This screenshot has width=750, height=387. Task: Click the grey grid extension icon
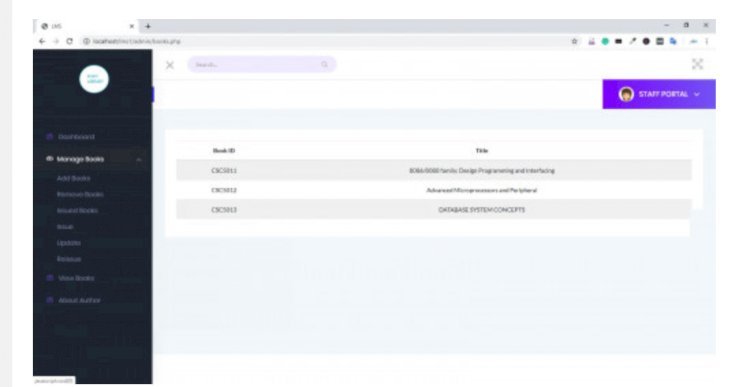tap(660, 42)
